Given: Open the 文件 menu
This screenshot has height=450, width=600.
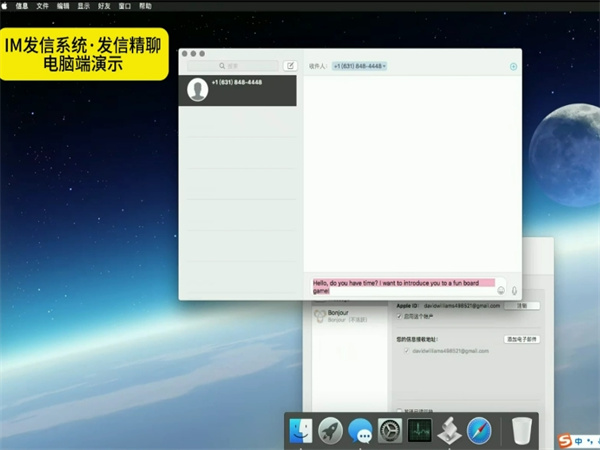Looking at the screenshot, I should point(42,5).
